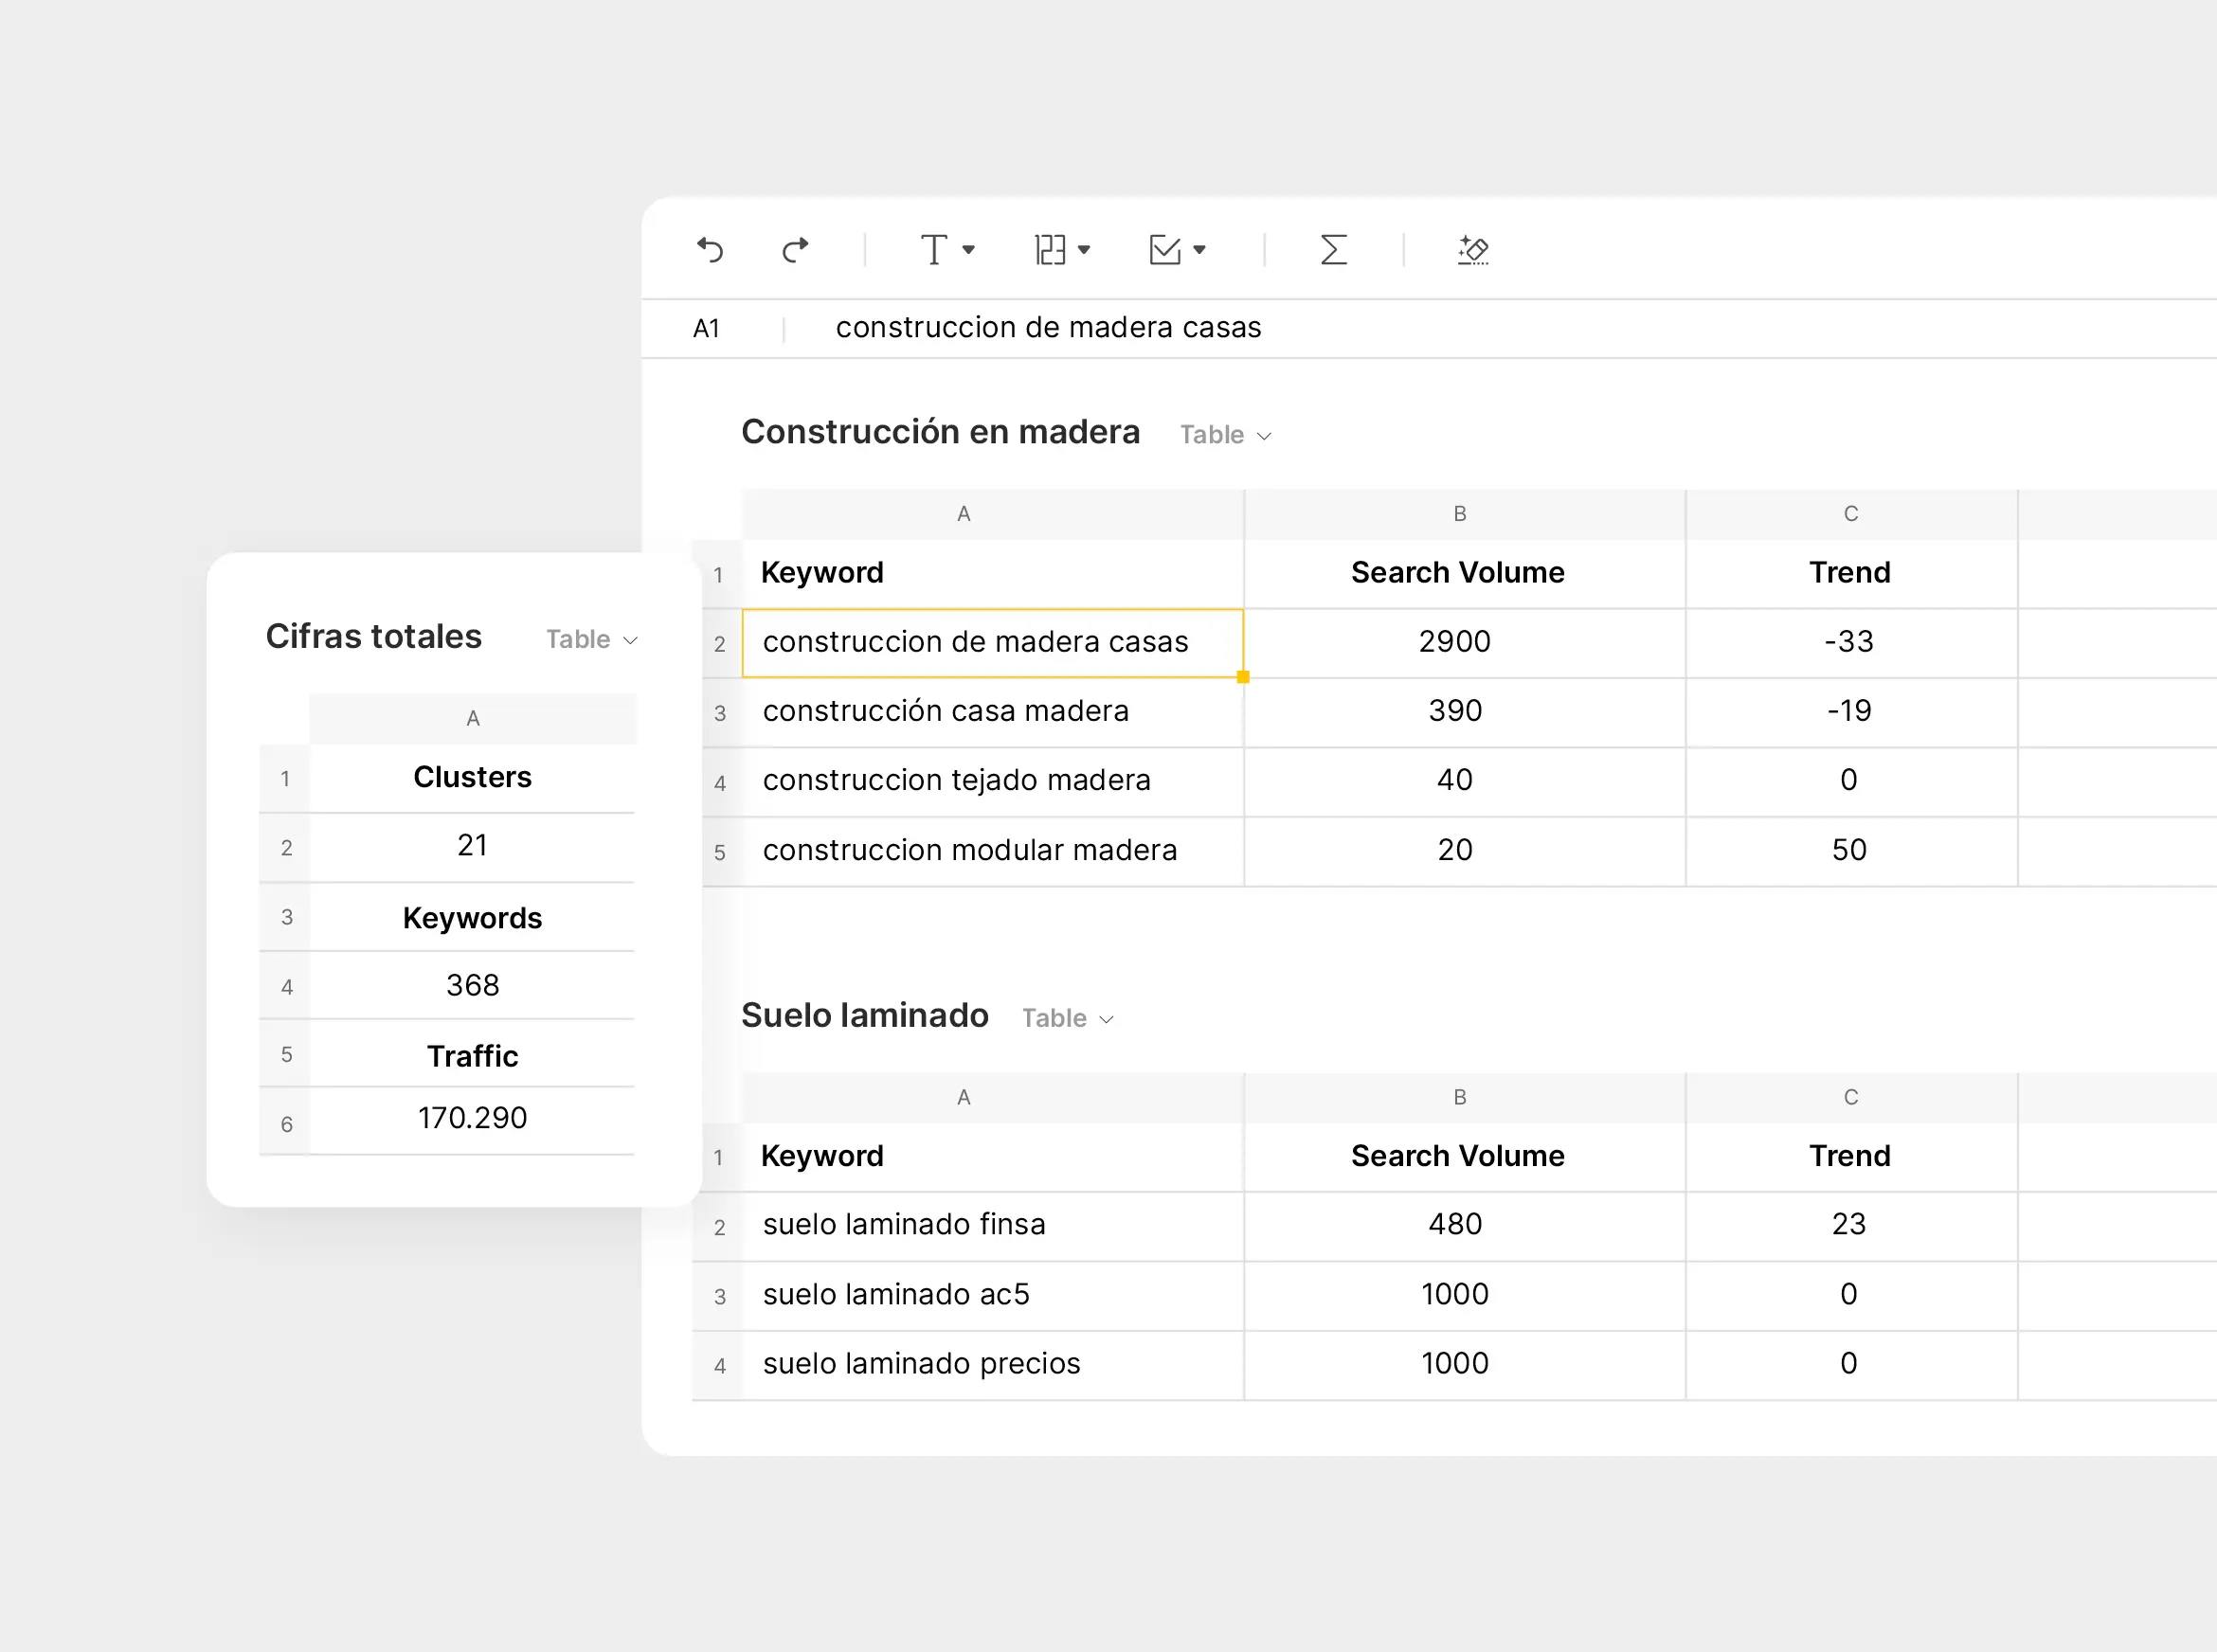Click the checkbox insert icon
Viewport: 2217px width, 1652px height.
coord(1165,249)
